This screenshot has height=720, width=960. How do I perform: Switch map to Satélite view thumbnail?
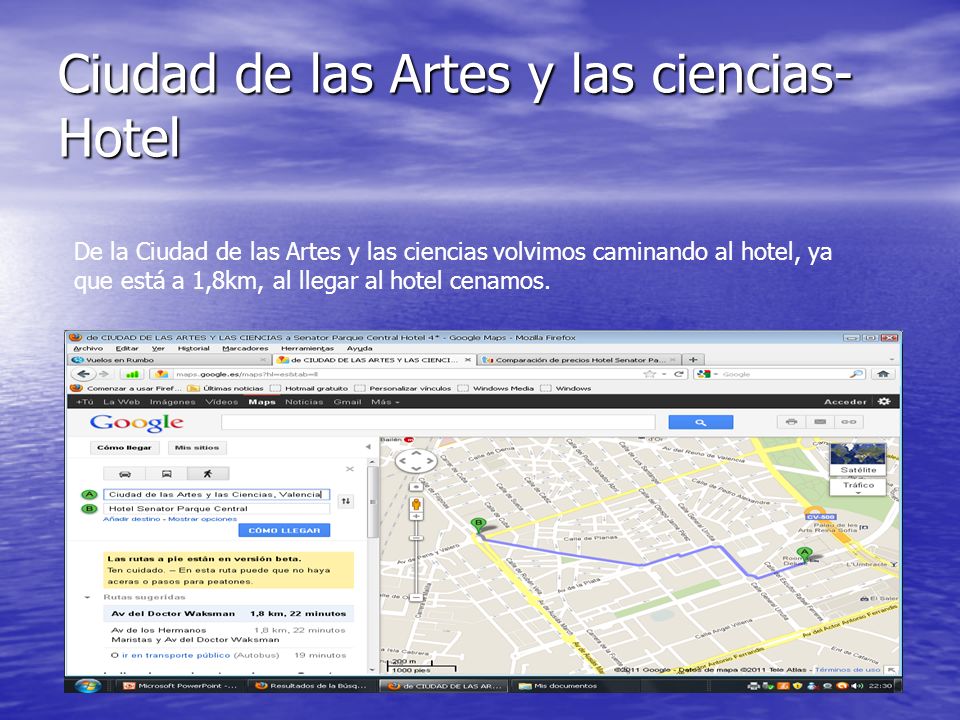[858, 460]
